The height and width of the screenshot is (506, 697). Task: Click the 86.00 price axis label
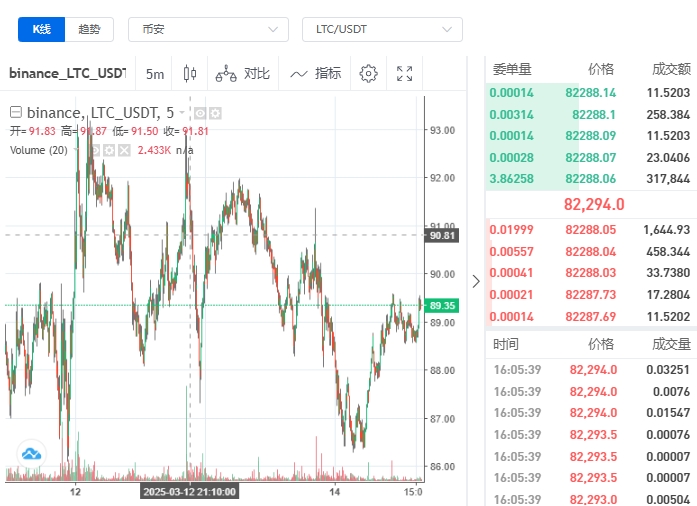click(x=442, y=466)
